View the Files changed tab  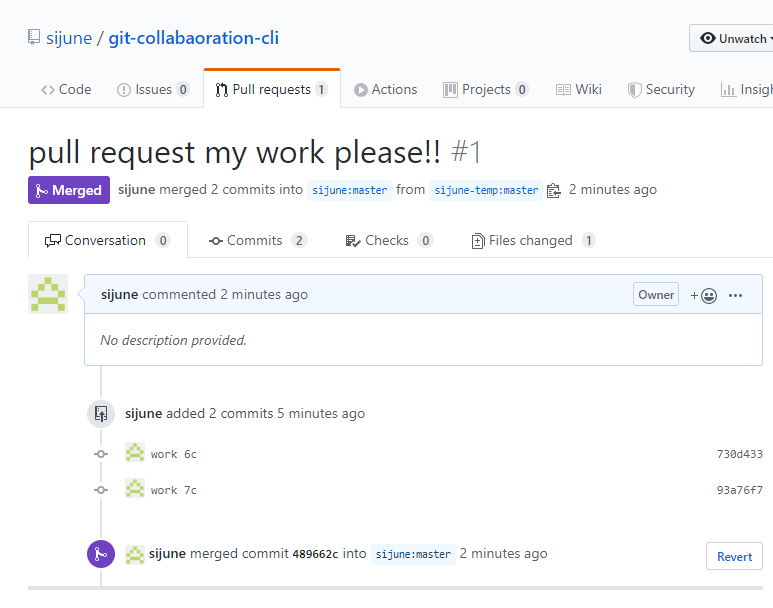[x=534, y=240]
